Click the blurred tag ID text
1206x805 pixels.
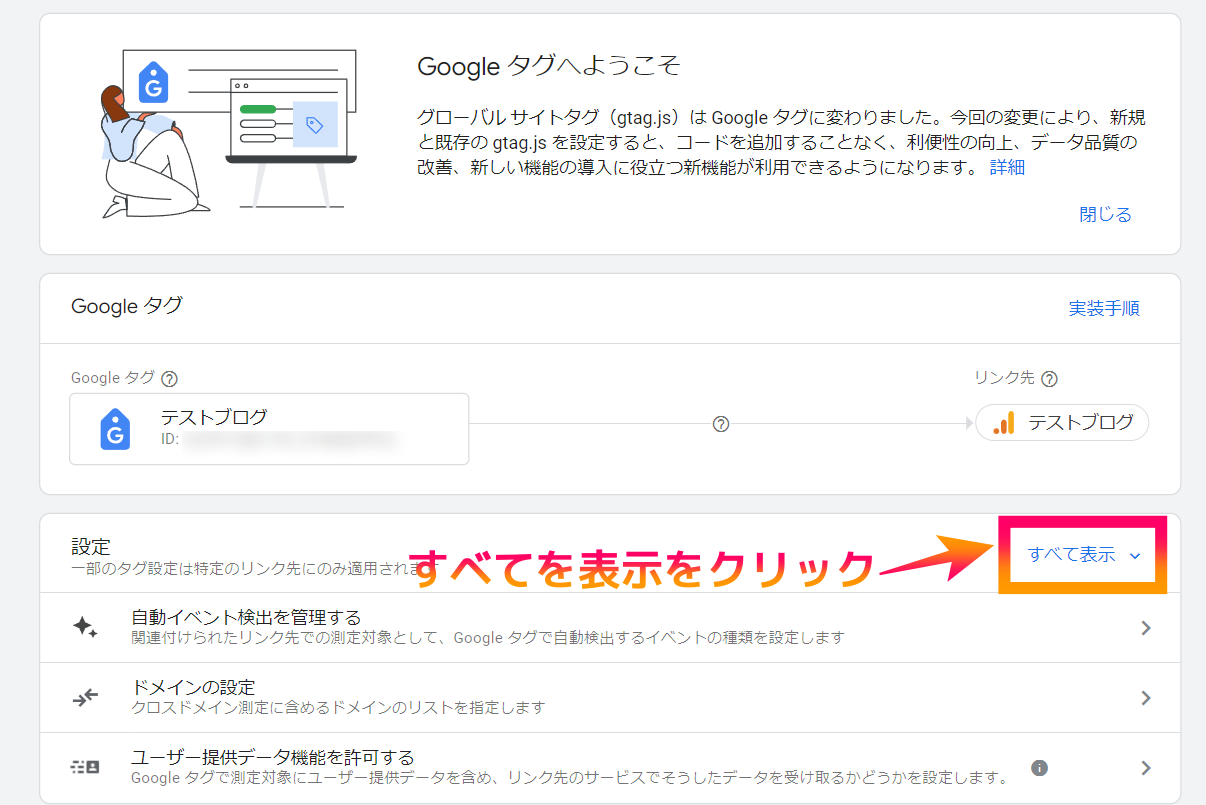tap(290, 438)
